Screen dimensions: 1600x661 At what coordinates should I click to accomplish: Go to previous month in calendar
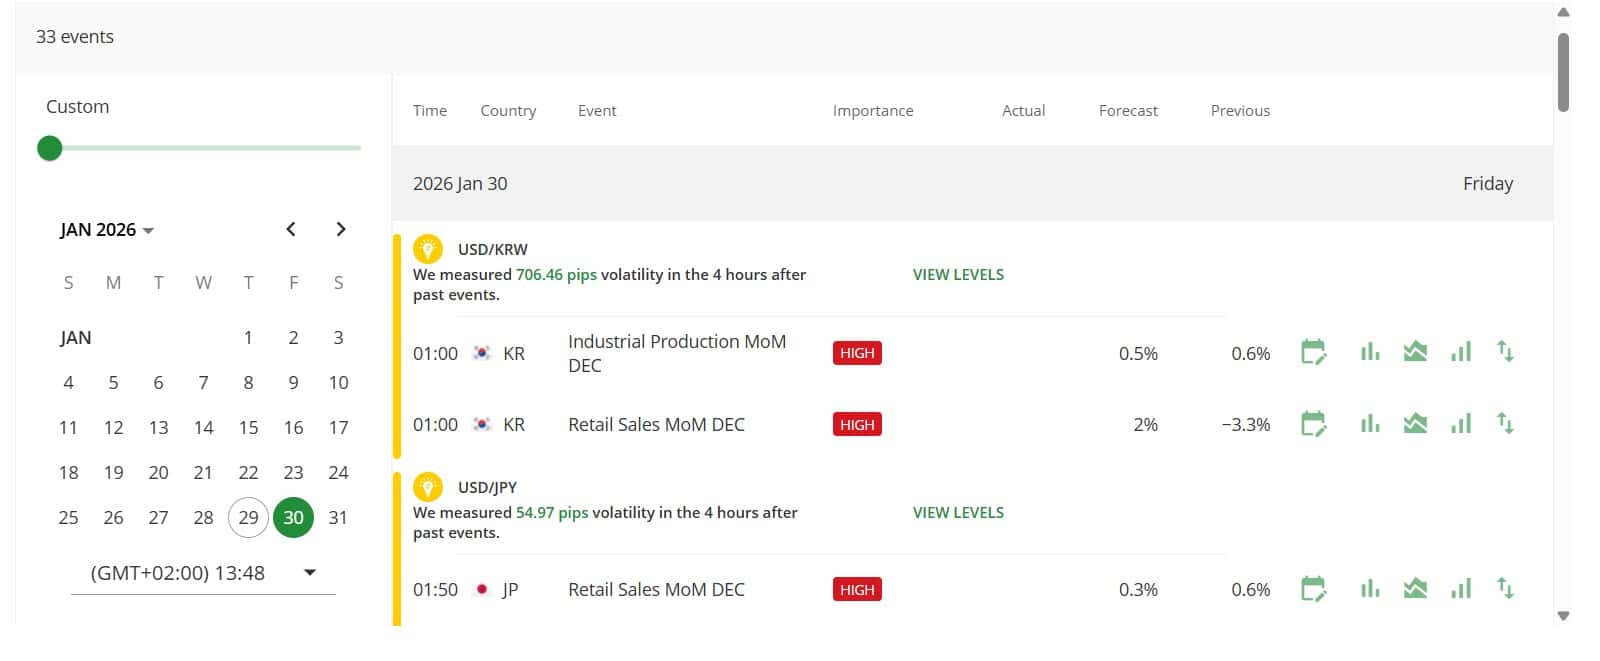point(291,229)
